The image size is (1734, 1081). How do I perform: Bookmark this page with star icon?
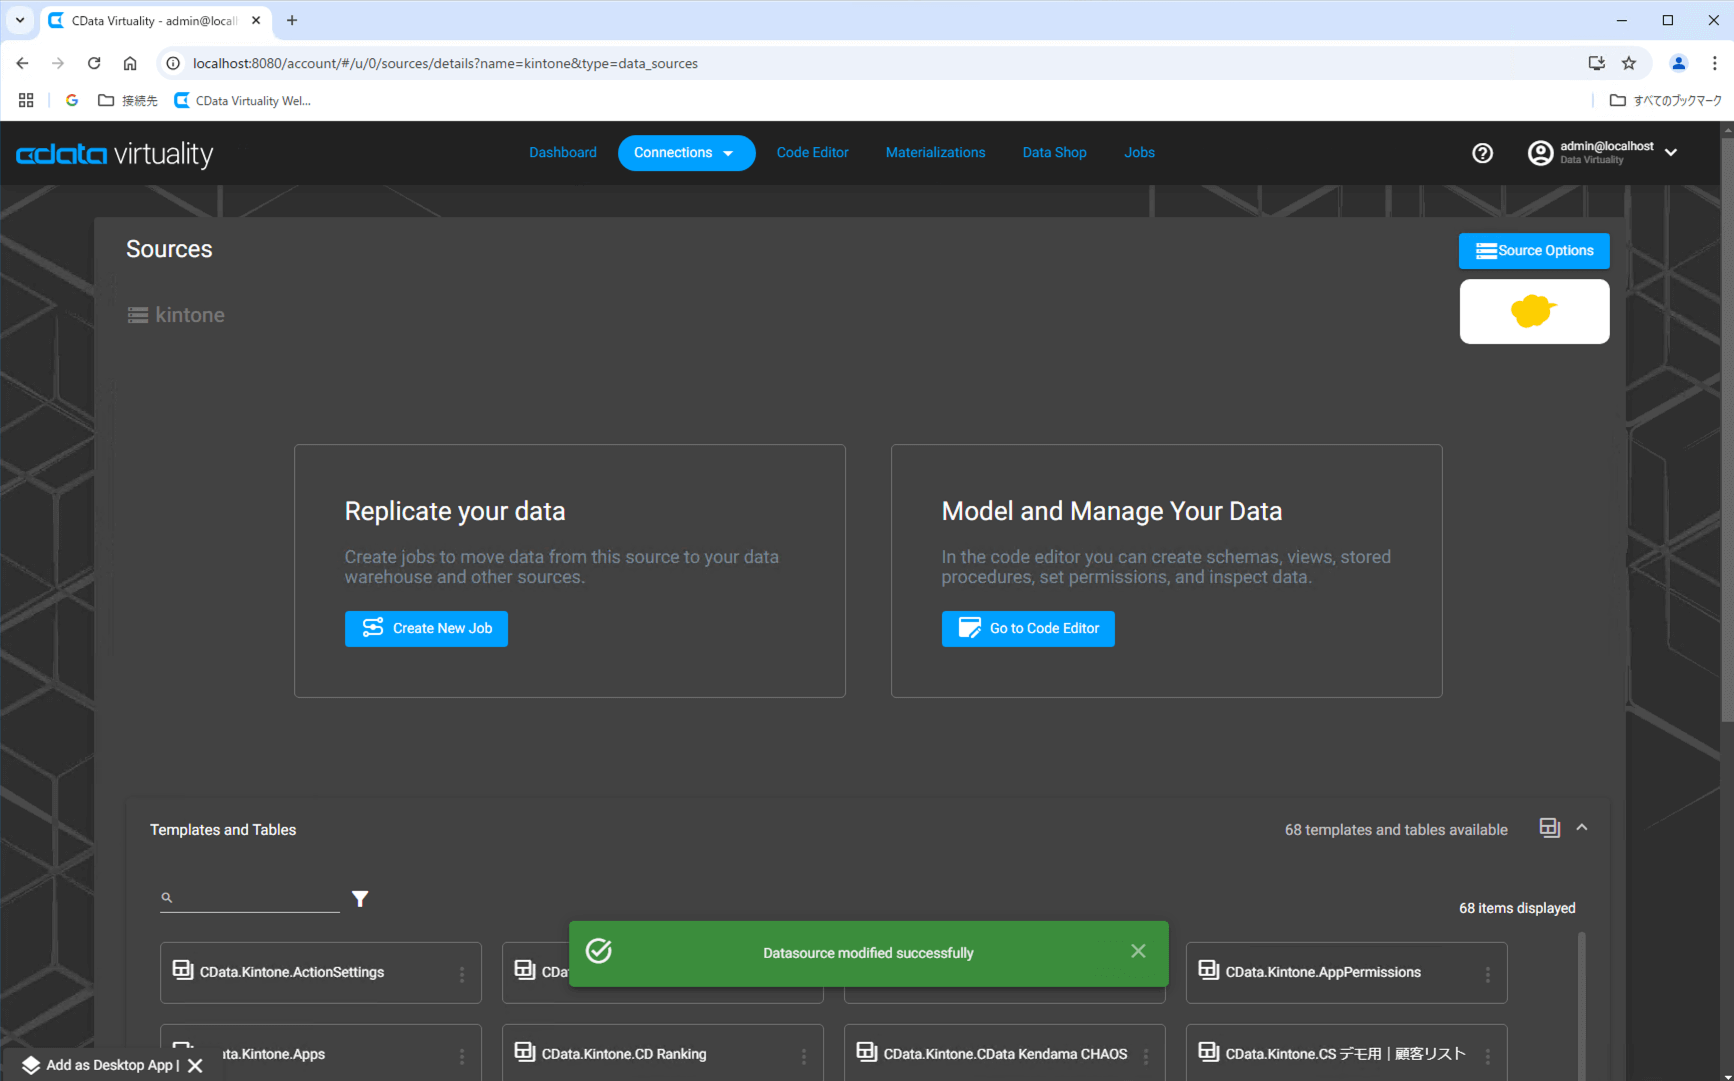click(1629, 63)
